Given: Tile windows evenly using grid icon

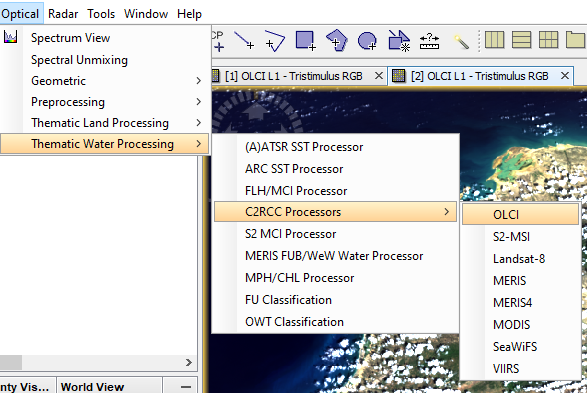Looking at the screenshot, I should pyautogui.click(x=549, y=40).
